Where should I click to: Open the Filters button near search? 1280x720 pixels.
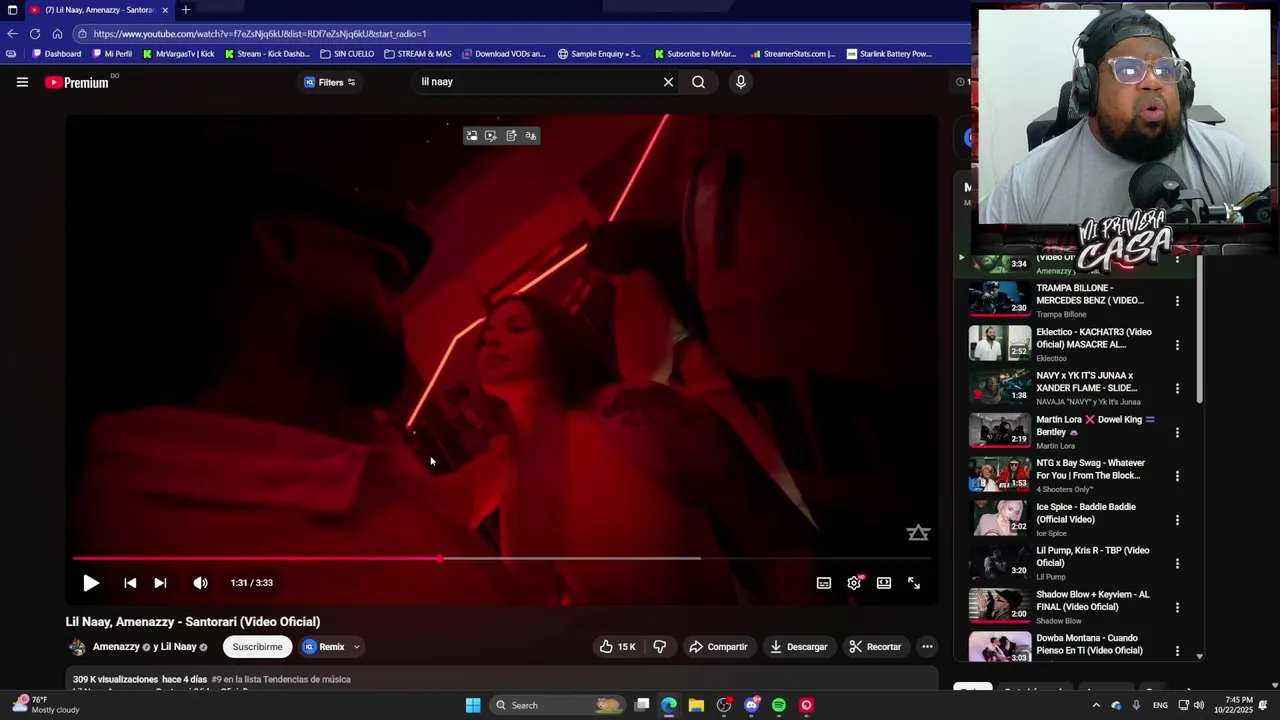pos(330,82)
